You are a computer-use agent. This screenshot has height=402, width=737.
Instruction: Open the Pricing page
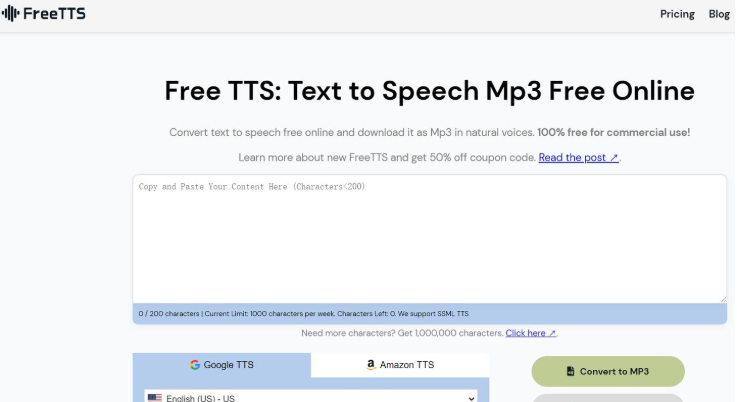[677, 14]
